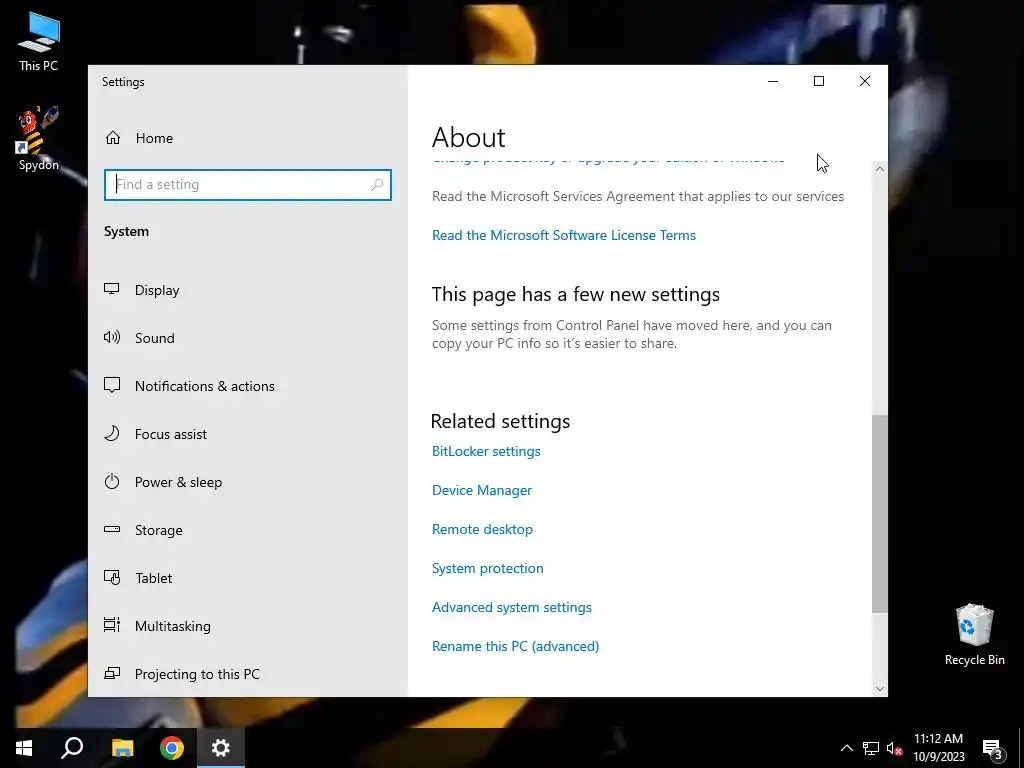This screenshot has width=1024, height=768.
Task: Click the Multitasking icon
Action: [x=112, y=625]
